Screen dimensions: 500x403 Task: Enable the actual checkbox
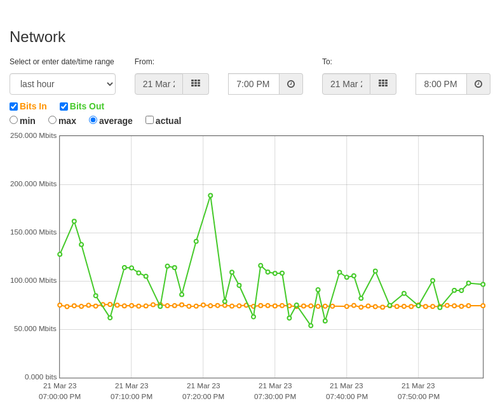pyautogui.click(x=150, y=120)
